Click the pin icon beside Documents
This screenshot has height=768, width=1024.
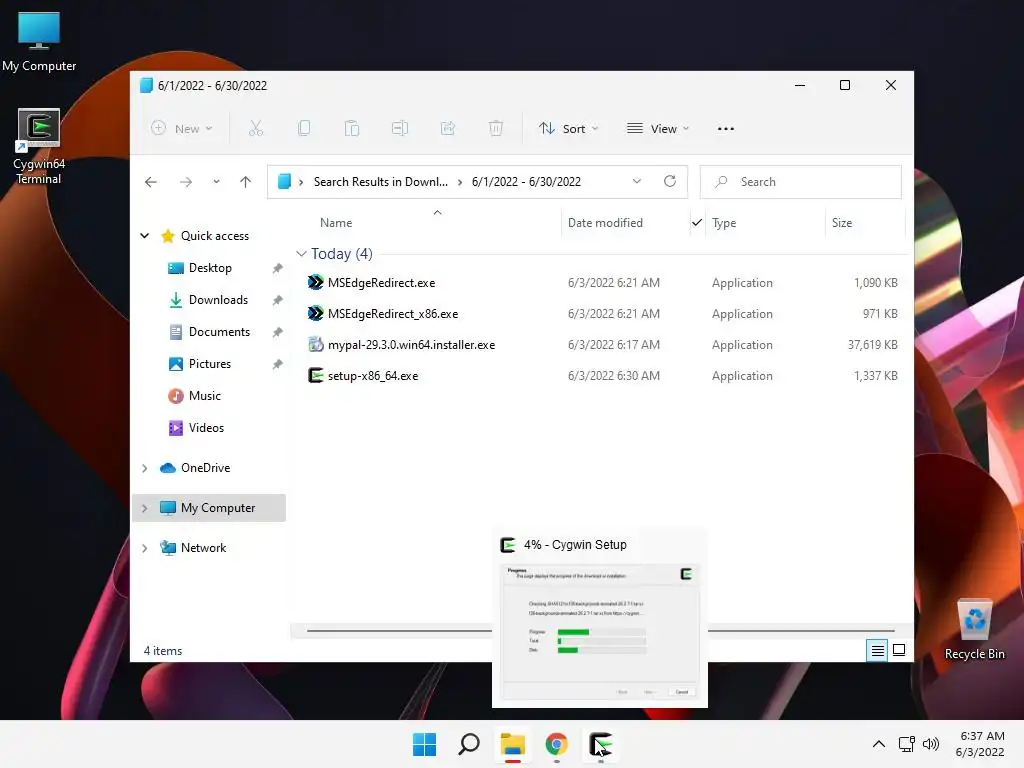click(278, 332)
